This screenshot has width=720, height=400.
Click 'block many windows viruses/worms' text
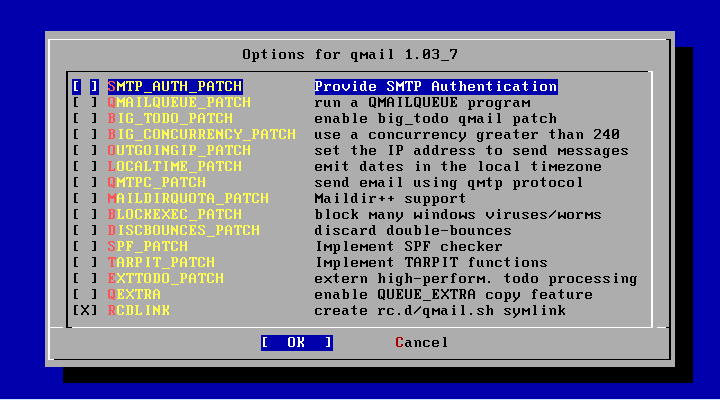pyautogui.click(x=458, y=214)
